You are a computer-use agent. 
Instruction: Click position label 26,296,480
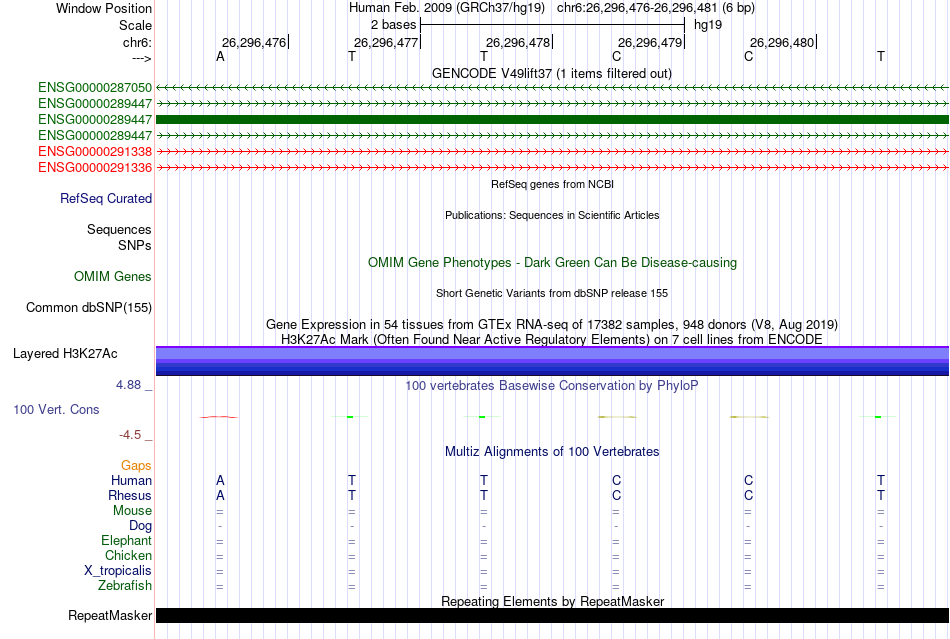pyautogui.click(x=782, y=42)
